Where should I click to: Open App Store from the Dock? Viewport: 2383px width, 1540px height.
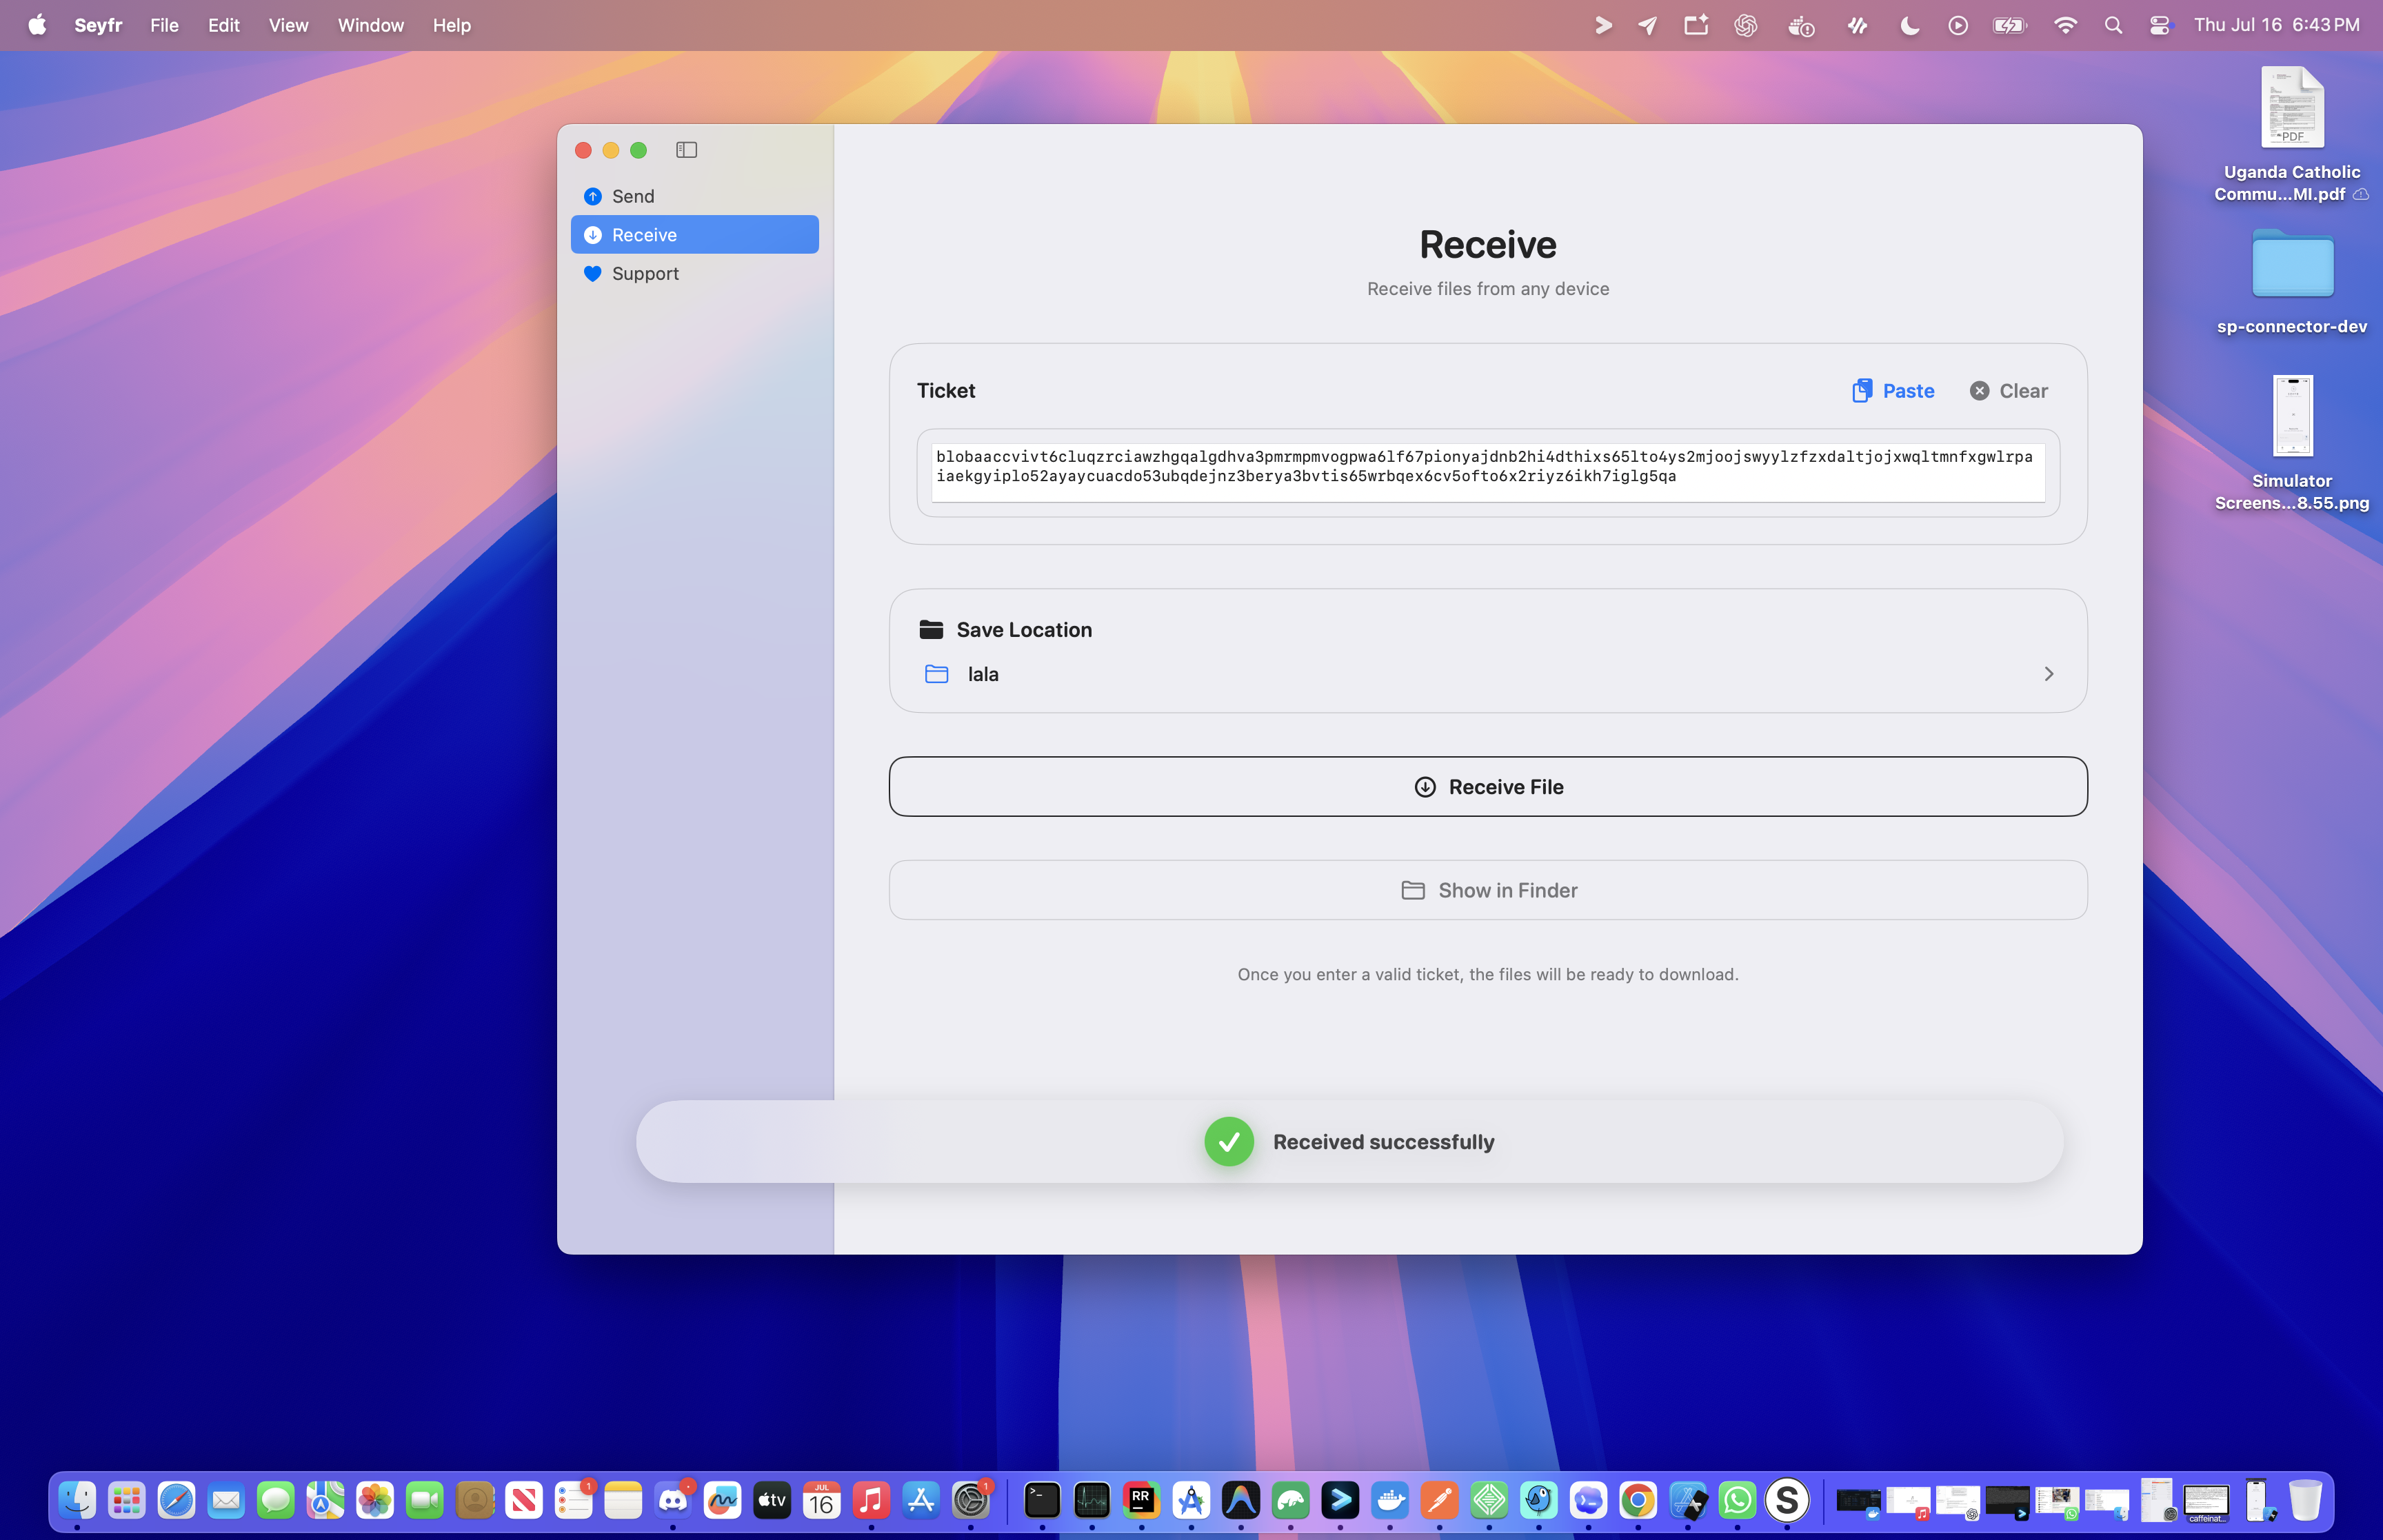921,1500
